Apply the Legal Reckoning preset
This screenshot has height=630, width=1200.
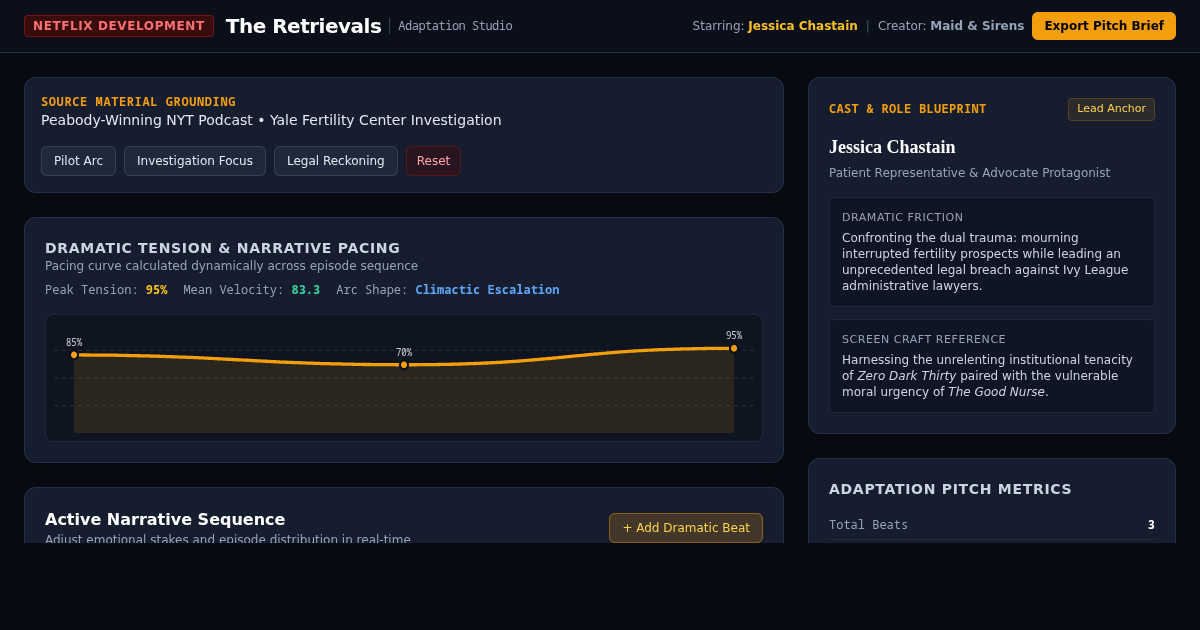336,161
